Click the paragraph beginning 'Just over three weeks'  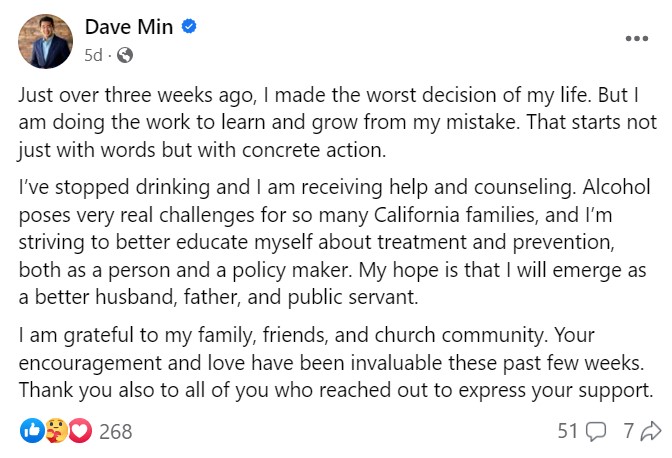337,123
